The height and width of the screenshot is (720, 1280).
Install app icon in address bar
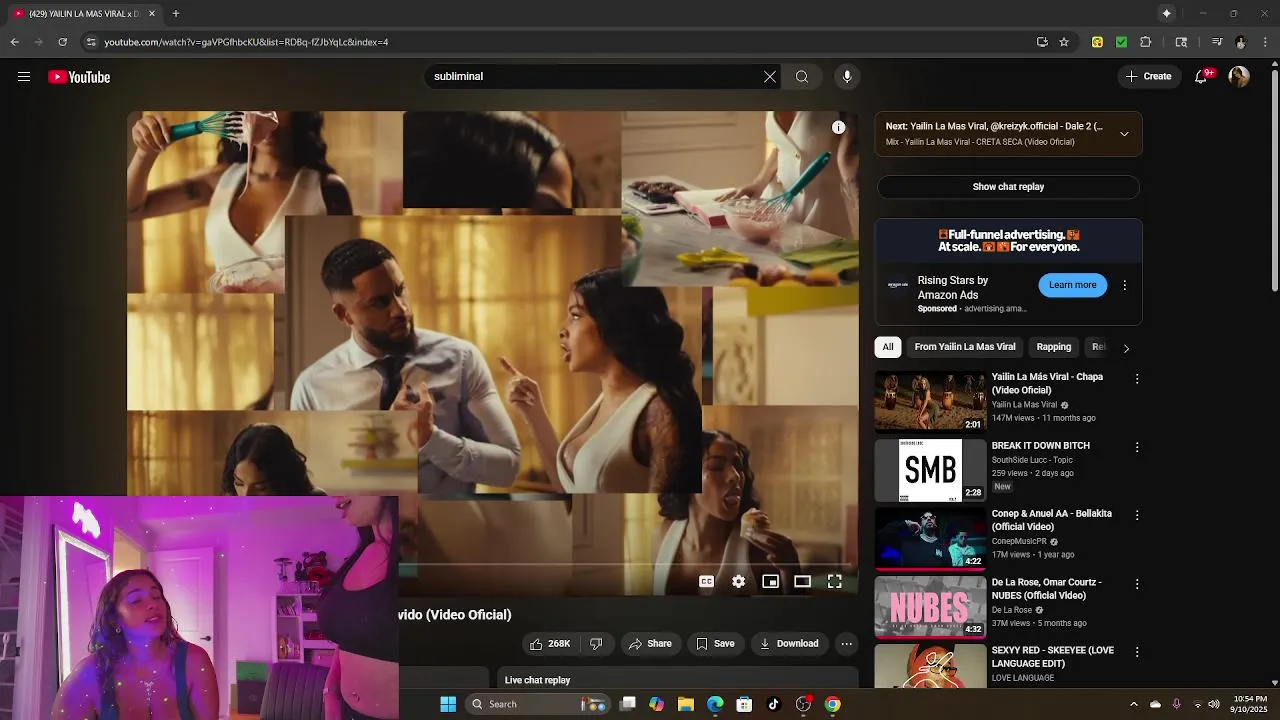[1042, 42]
